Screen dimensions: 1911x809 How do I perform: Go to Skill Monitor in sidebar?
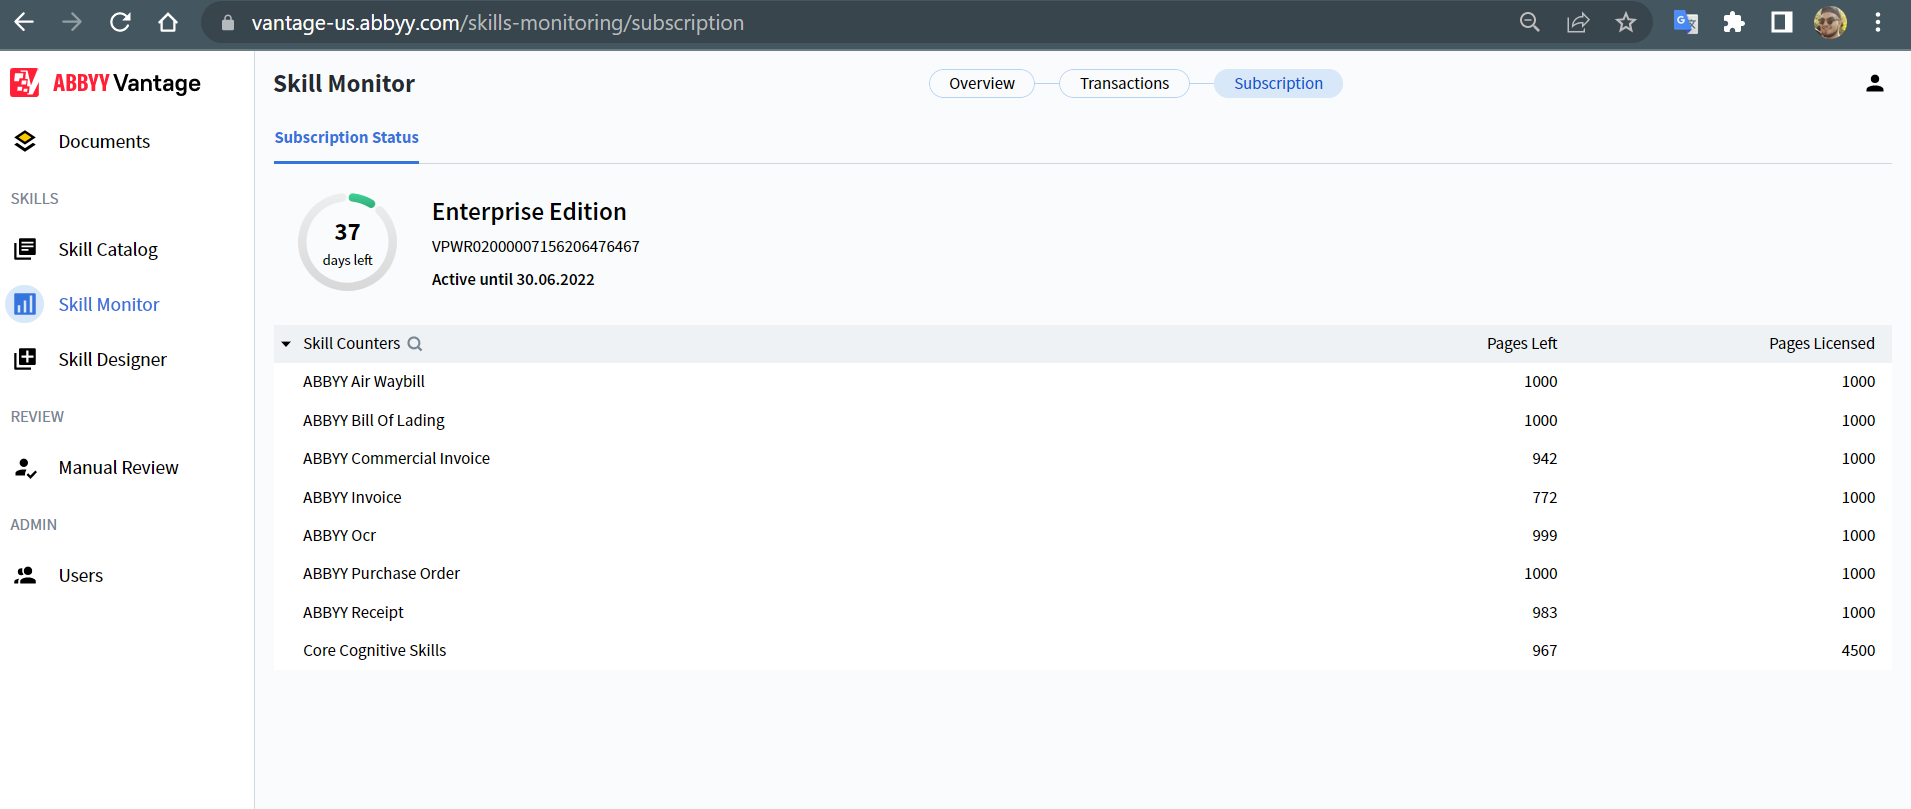tap(109, 305)
